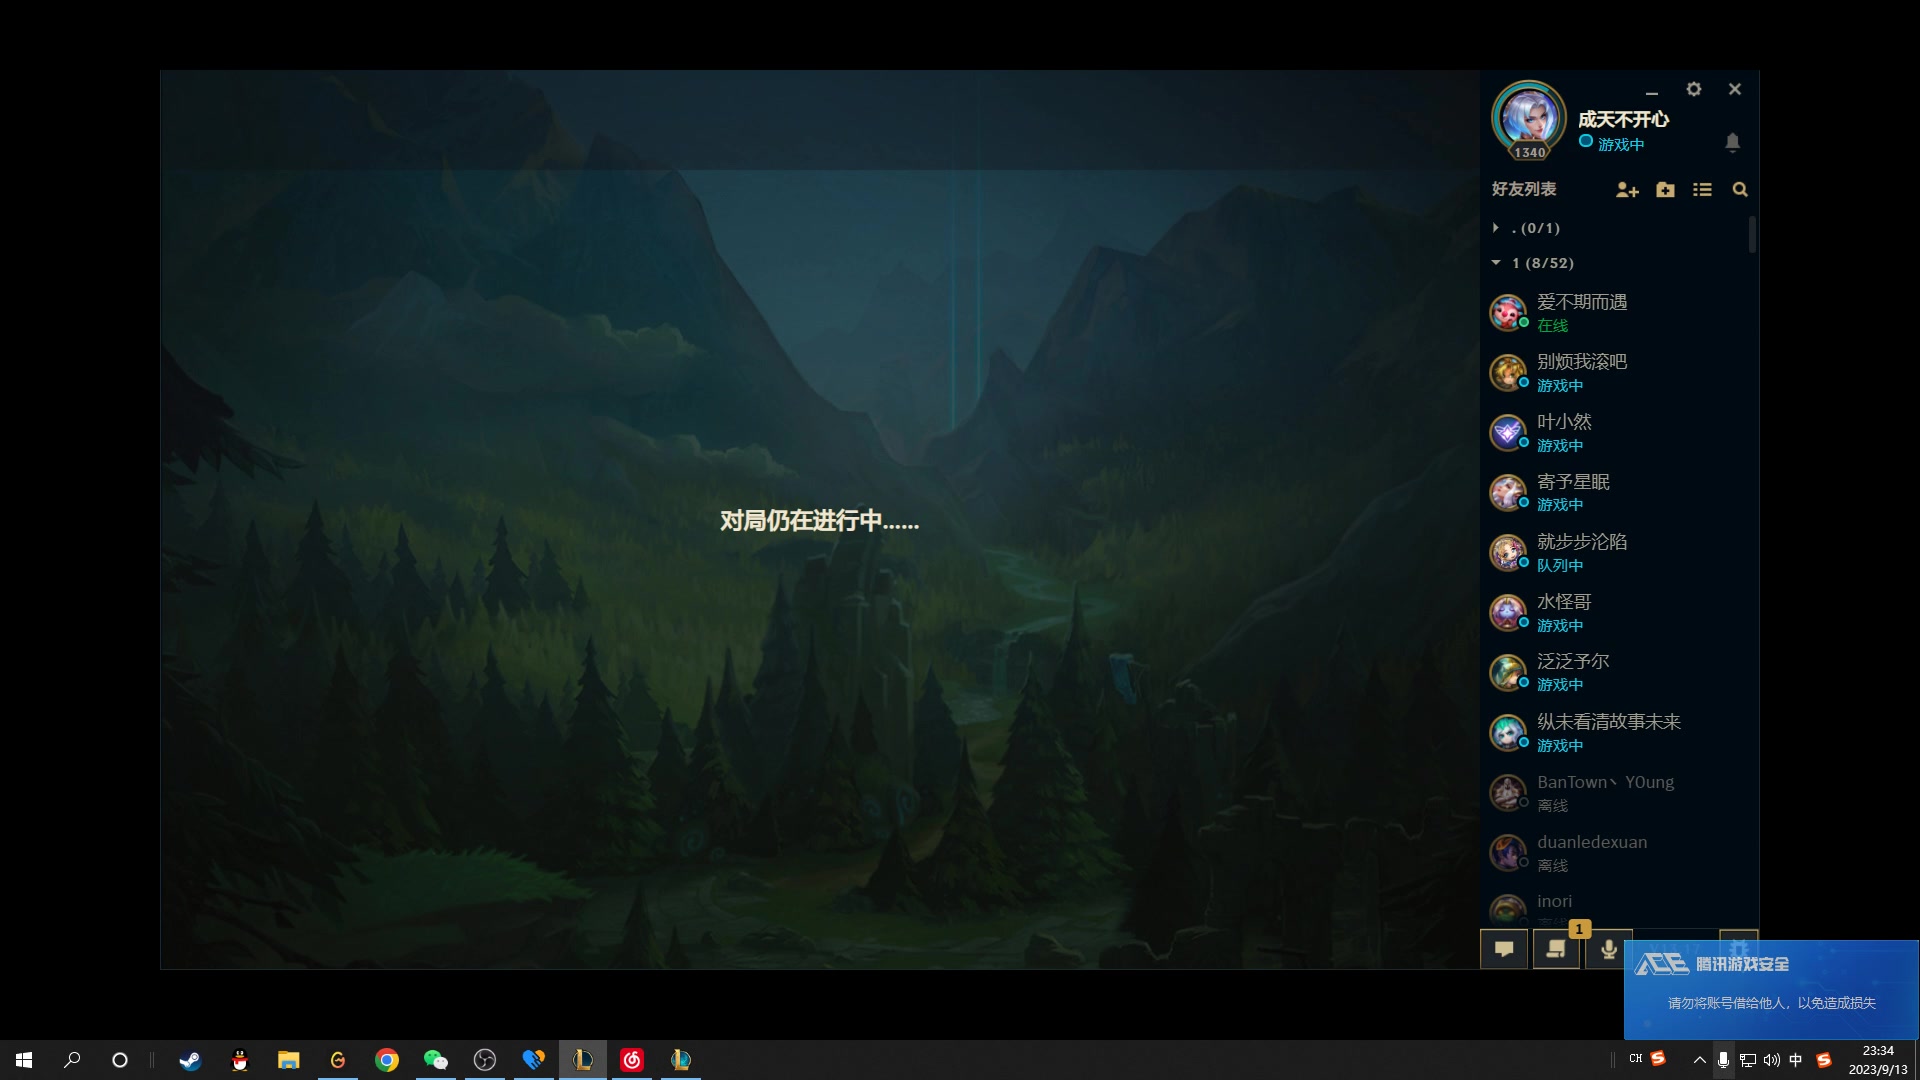Click the new friend folder icon

[x=1665, y=190]
